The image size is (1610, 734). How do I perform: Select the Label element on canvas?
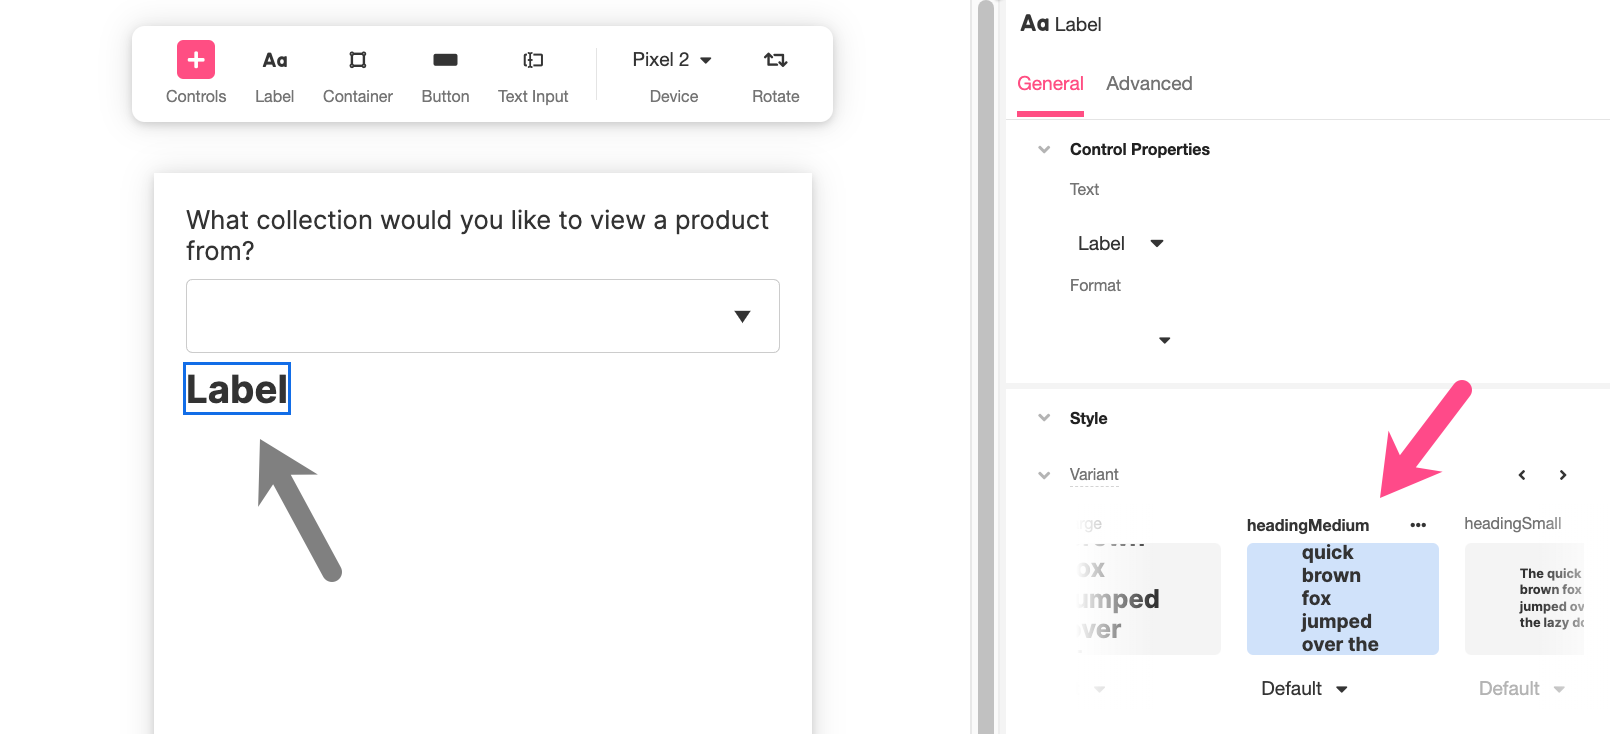(237, 389)
